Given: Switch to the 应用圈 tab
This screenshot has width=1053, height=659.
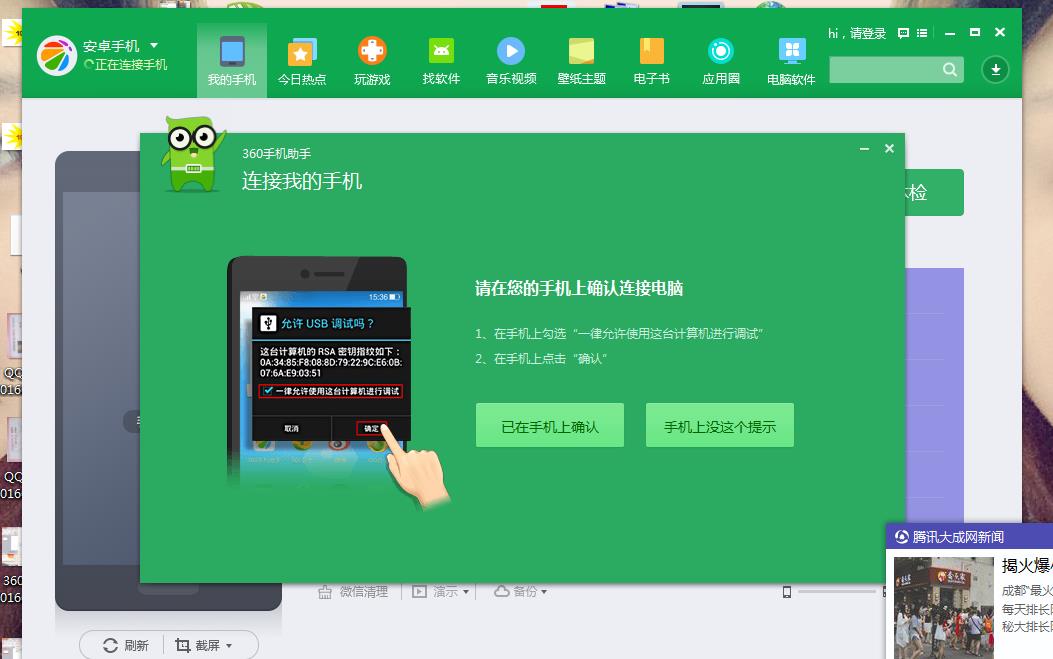Looking at the screenshot, I should click(x=721, y=60).
